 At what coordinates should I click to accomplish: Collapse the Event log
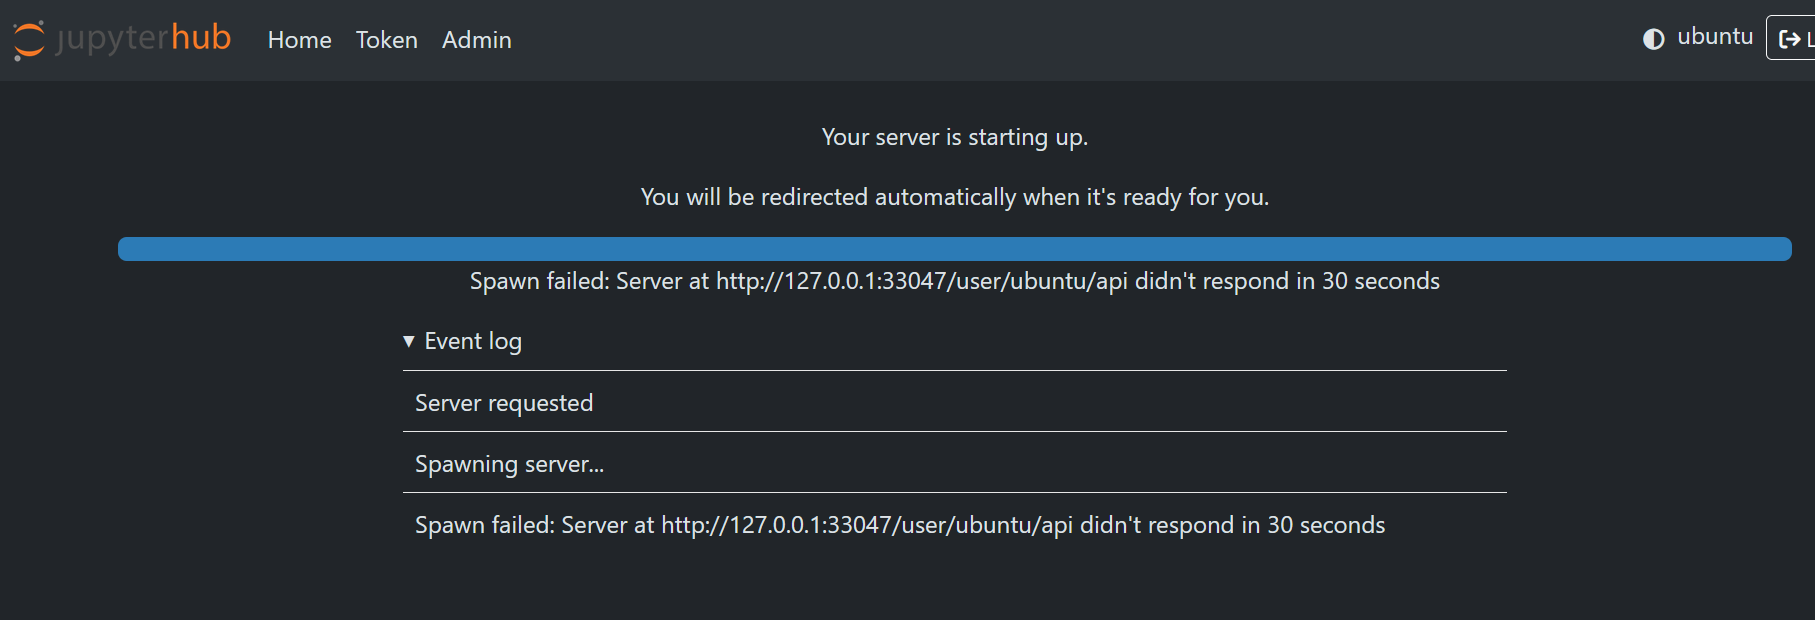point(462,341)
